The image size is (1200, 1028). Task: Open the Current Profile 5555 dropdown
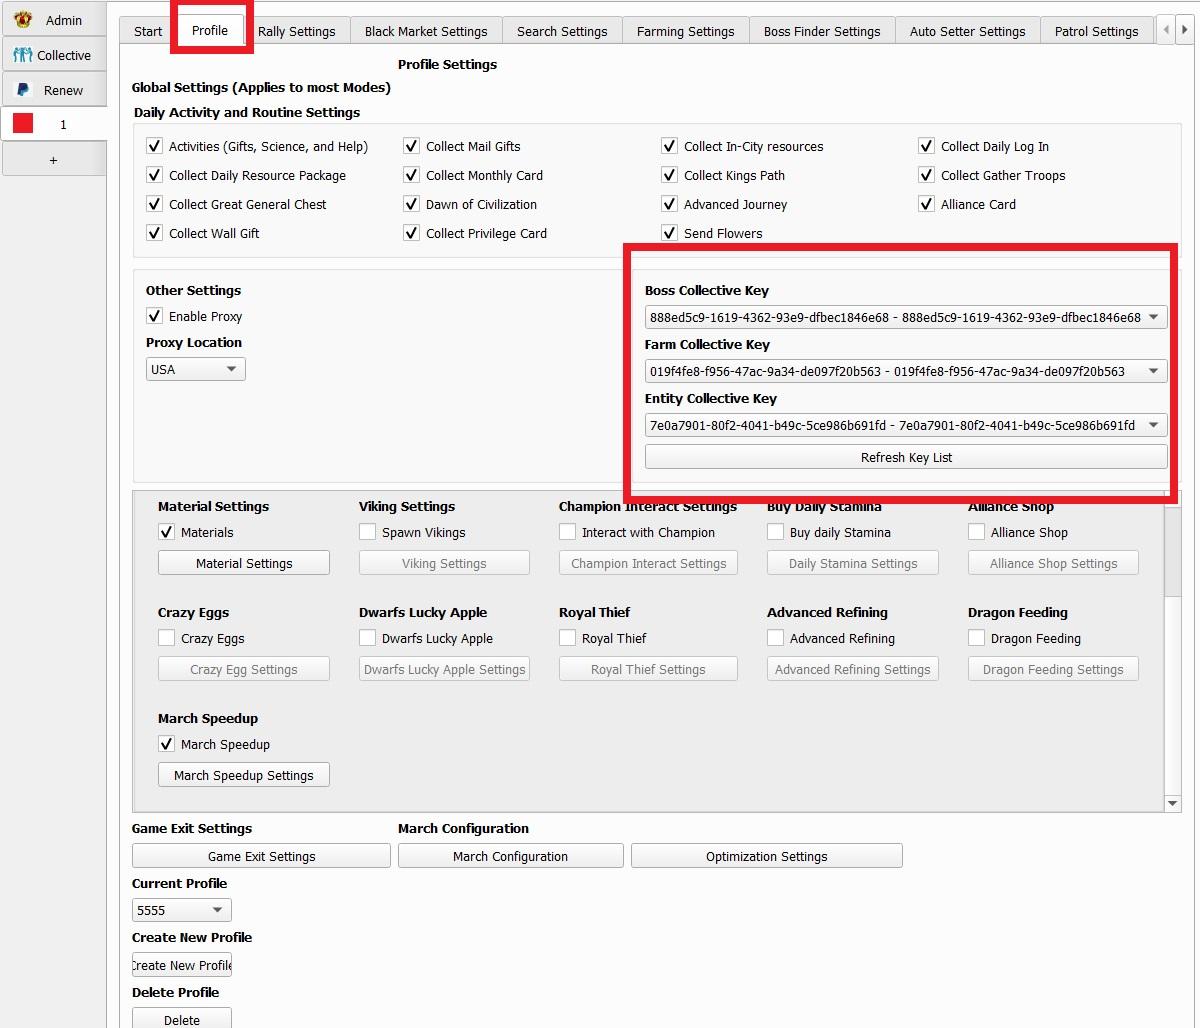(181, 910)
